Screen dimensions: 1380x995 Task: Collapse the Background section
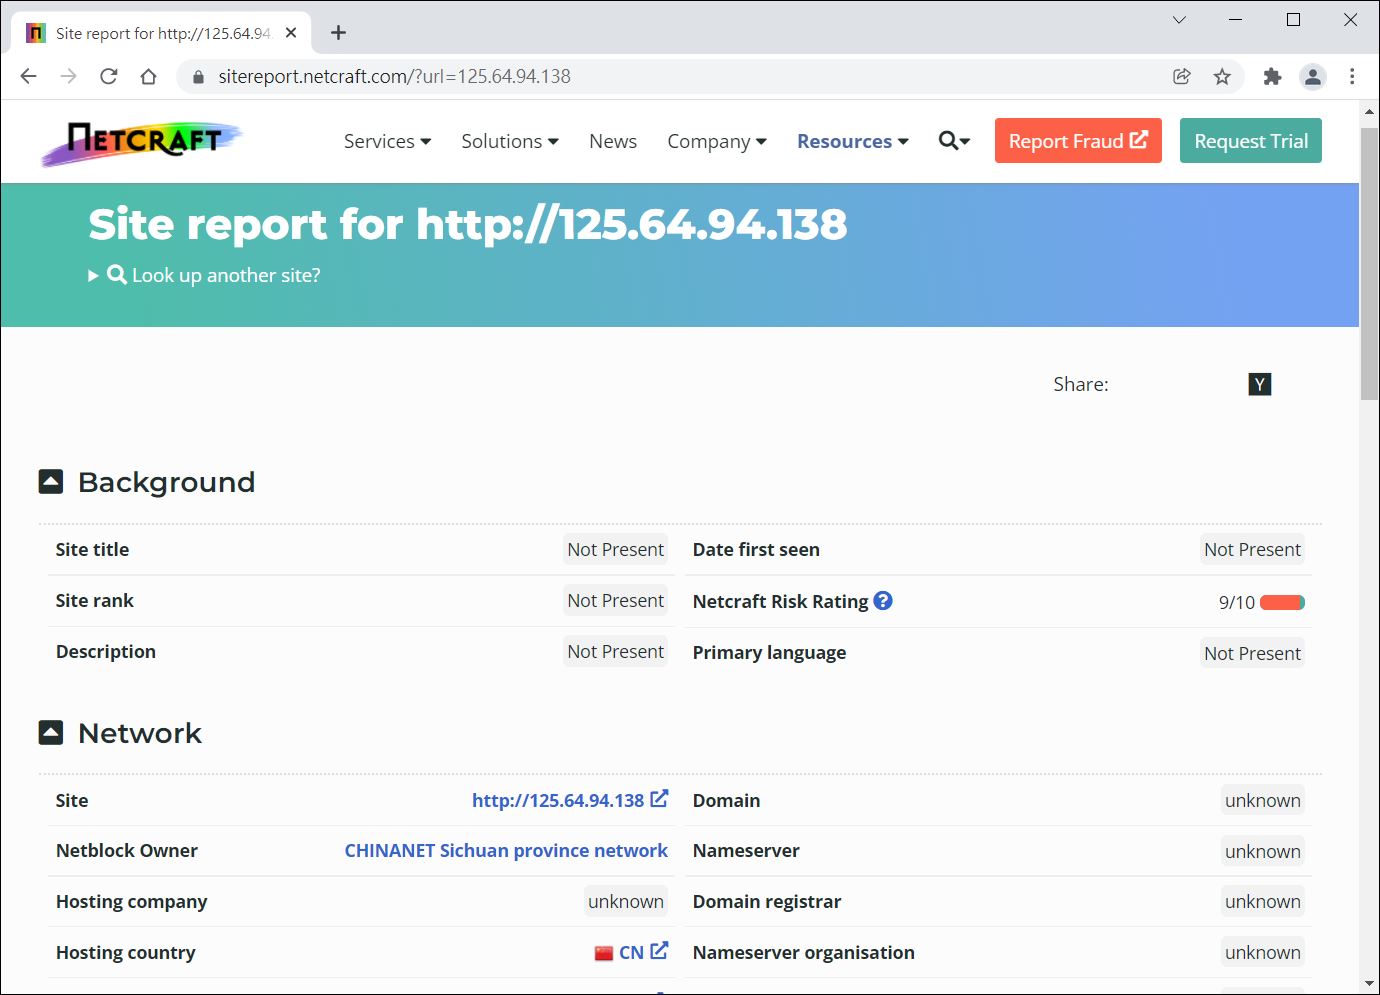tap(51, 482)
